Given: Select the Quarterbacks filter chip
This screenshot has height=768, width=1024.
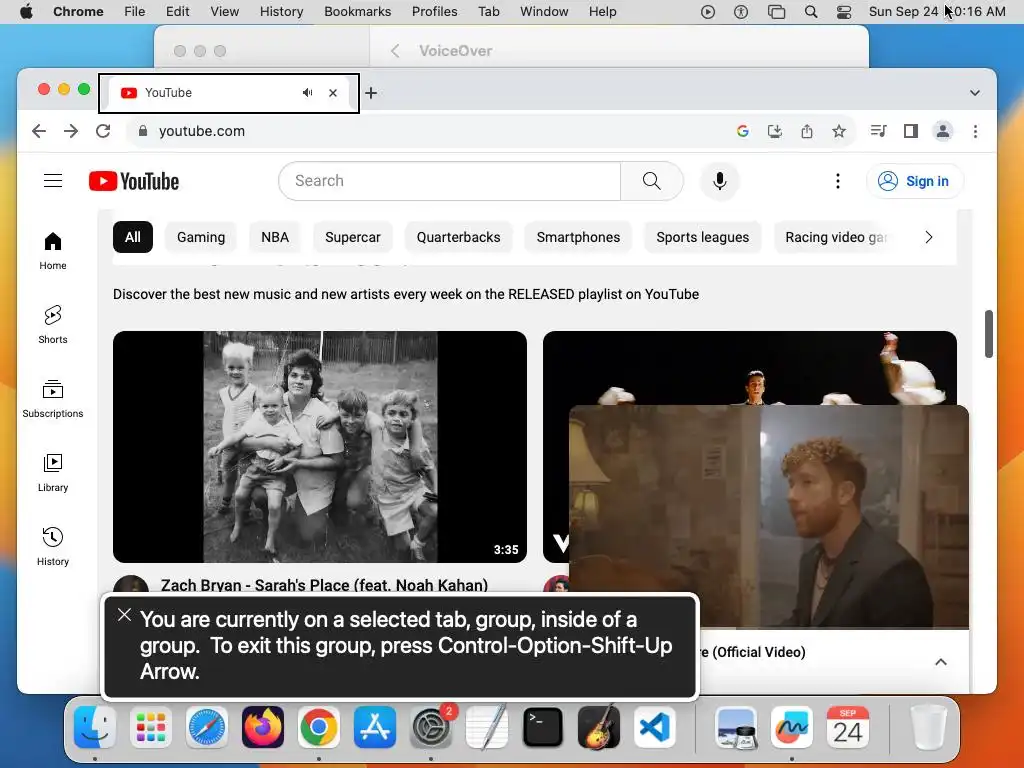Looking at the screenshot, I should pos(458,237).
